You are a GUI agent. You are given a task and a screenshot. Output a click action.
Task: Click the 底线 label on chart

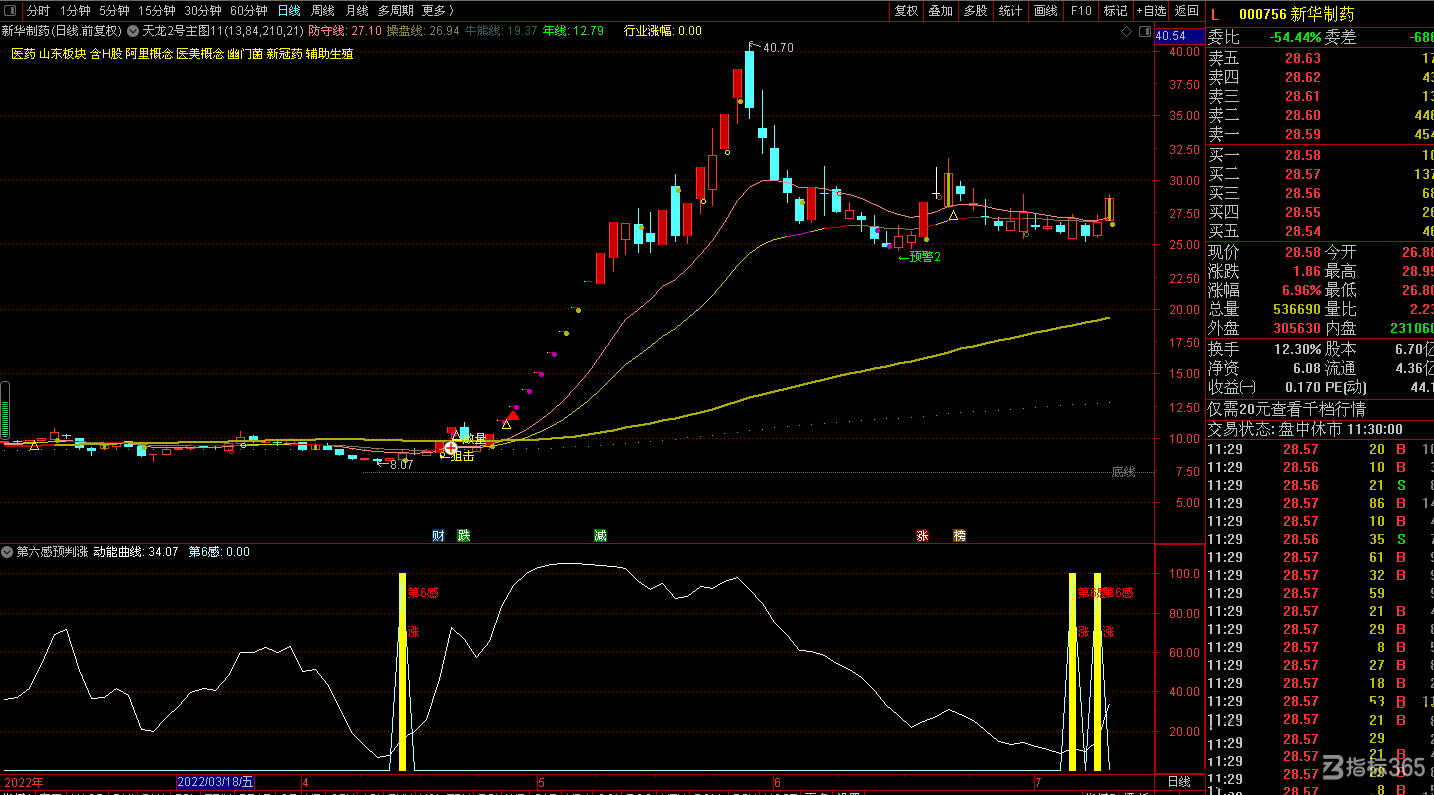1123,472
